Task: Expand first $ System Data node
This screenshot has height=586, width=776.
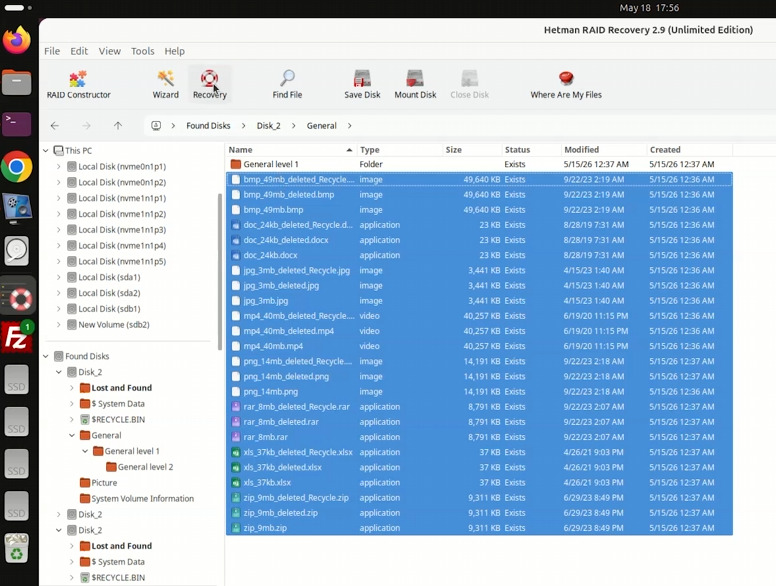Action: pyautogui.click(x=72, y=404)
